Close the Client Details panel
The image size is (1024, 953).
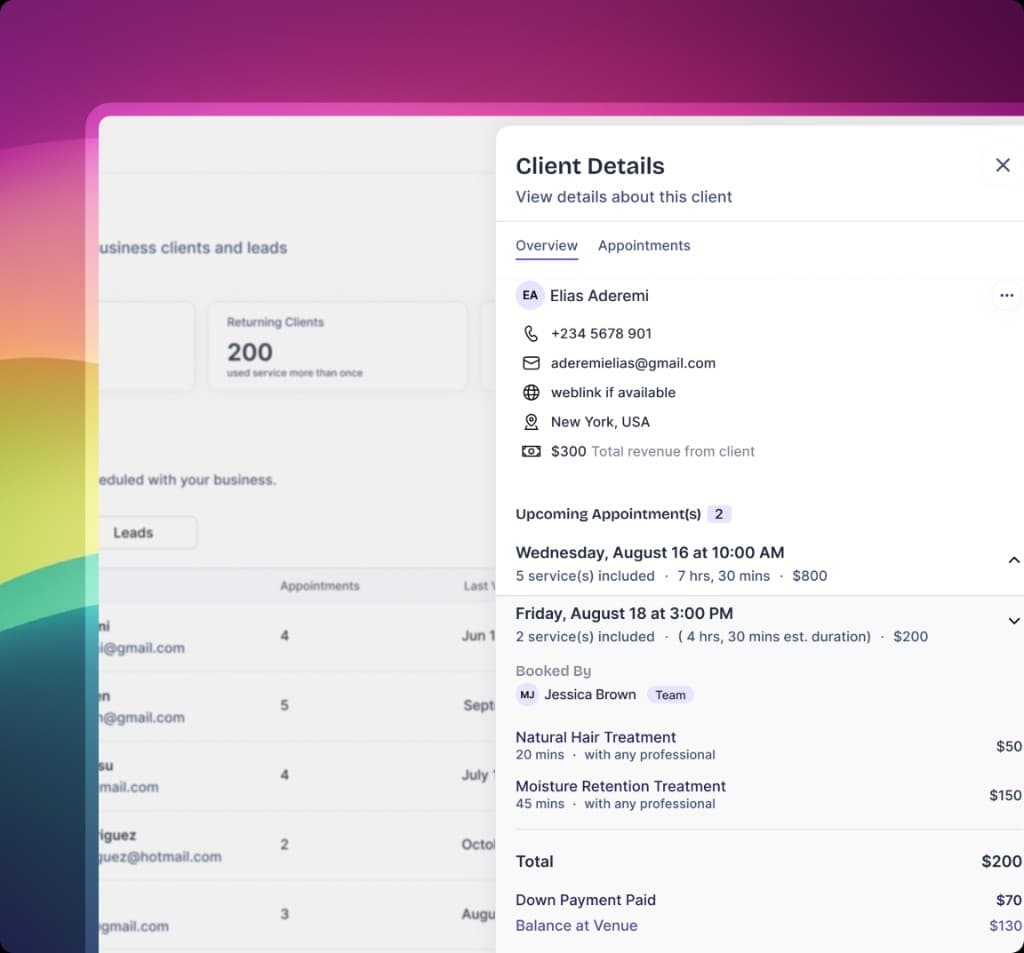(x=1002, y=165)
